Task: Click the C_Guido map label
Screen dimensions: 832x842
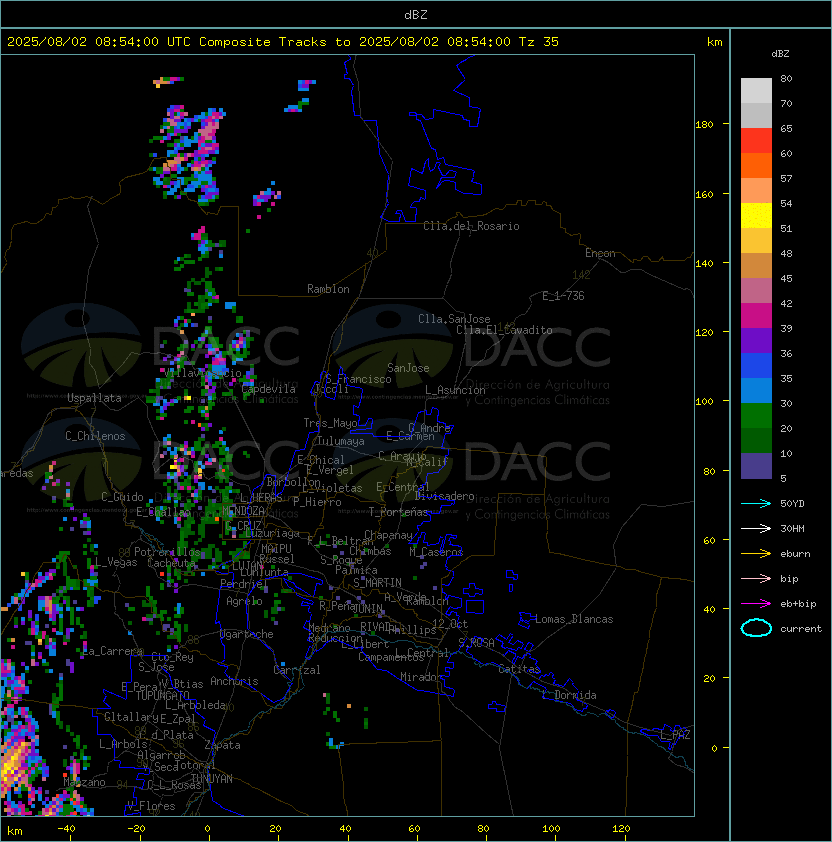Action: pos(122,497)
